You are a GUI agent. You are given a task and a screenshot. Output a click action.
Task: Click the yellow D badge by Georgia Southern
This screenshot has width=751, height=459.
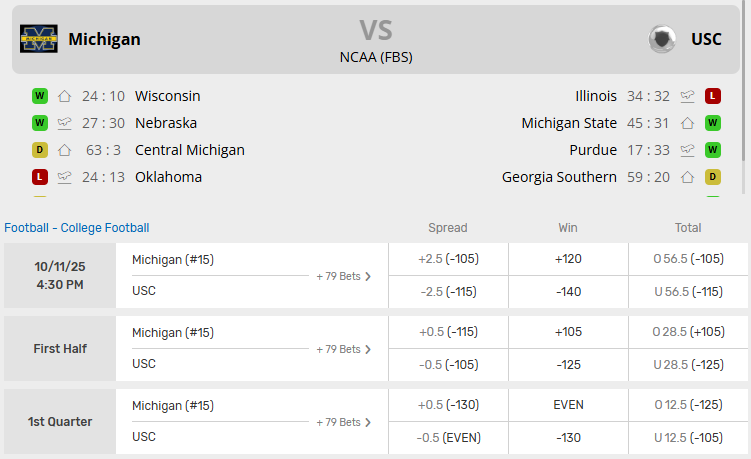pyautogui.click(x=713, y=177)
